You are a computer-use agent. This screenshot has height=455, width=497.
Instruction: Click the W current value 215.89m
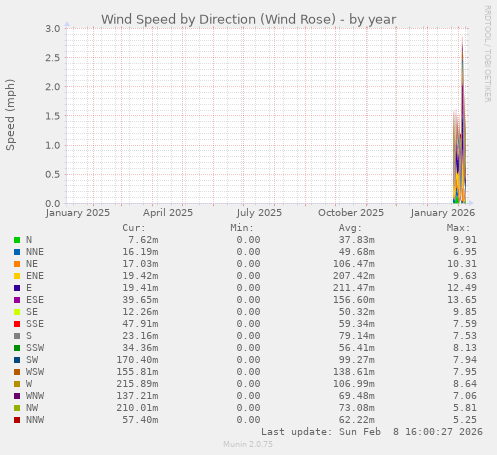click(x=137, y=384)
